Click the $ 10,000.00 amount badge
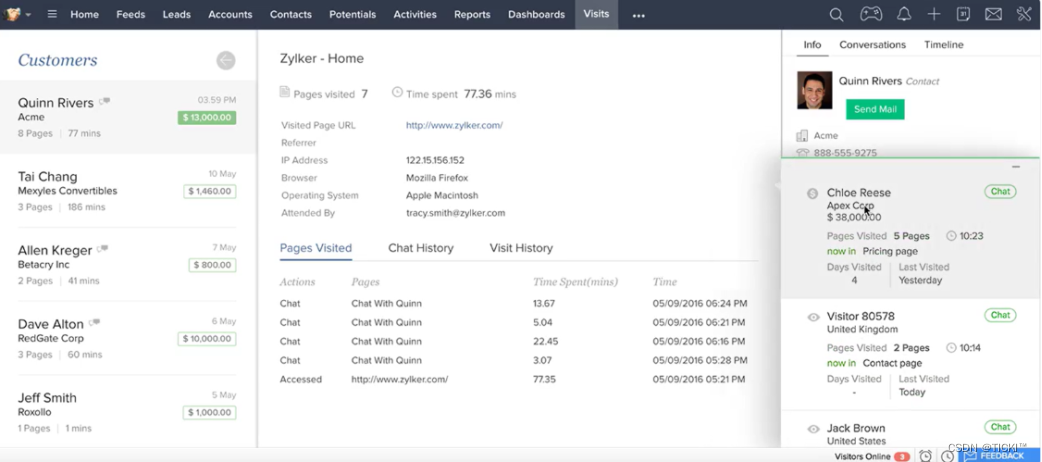 (x=207, y=339)
